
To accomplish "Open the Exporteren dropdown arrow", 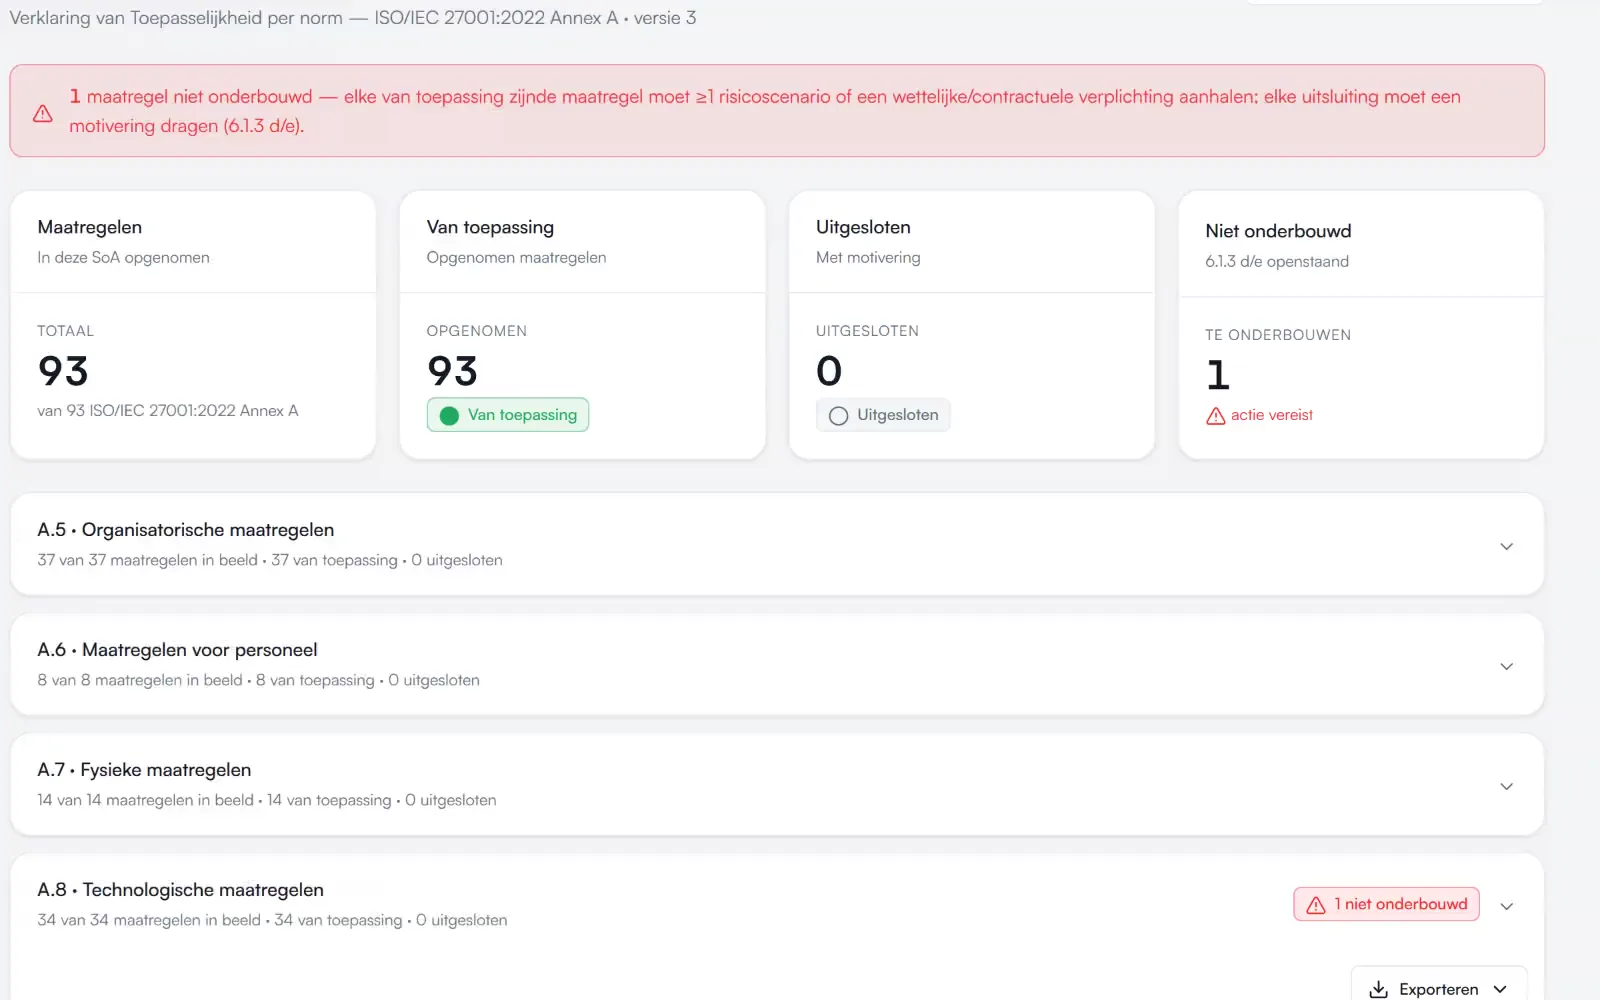I will click(1500, 989).
